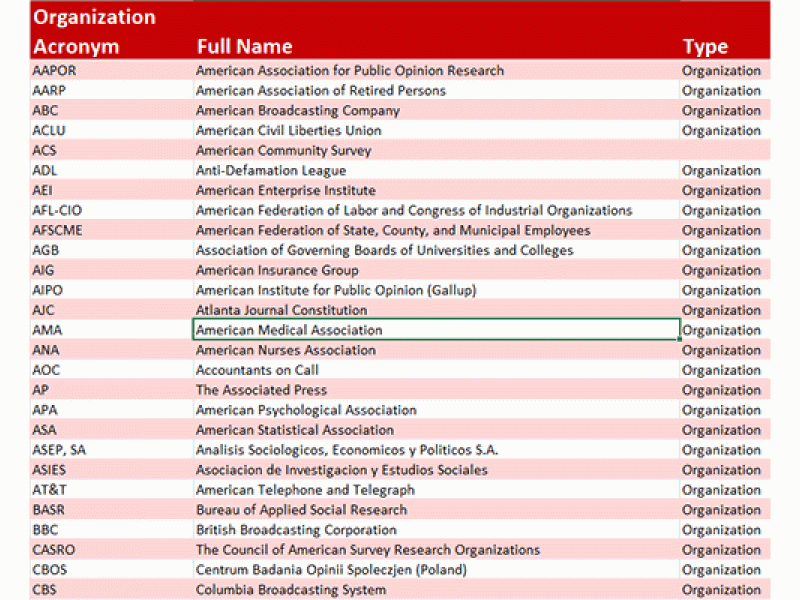
Task: Click the active 'American Medical Association' cell
Action: pos(436,330)
